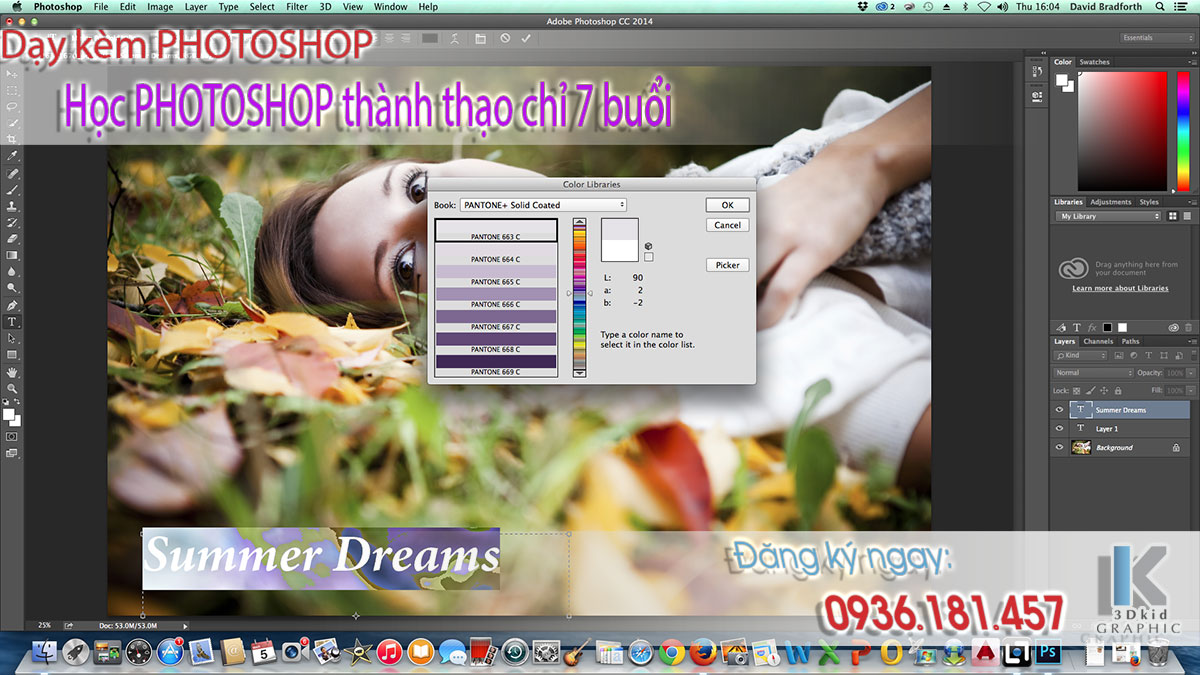
Task: Open the My Library dropdown
Action: (1108, 216)
